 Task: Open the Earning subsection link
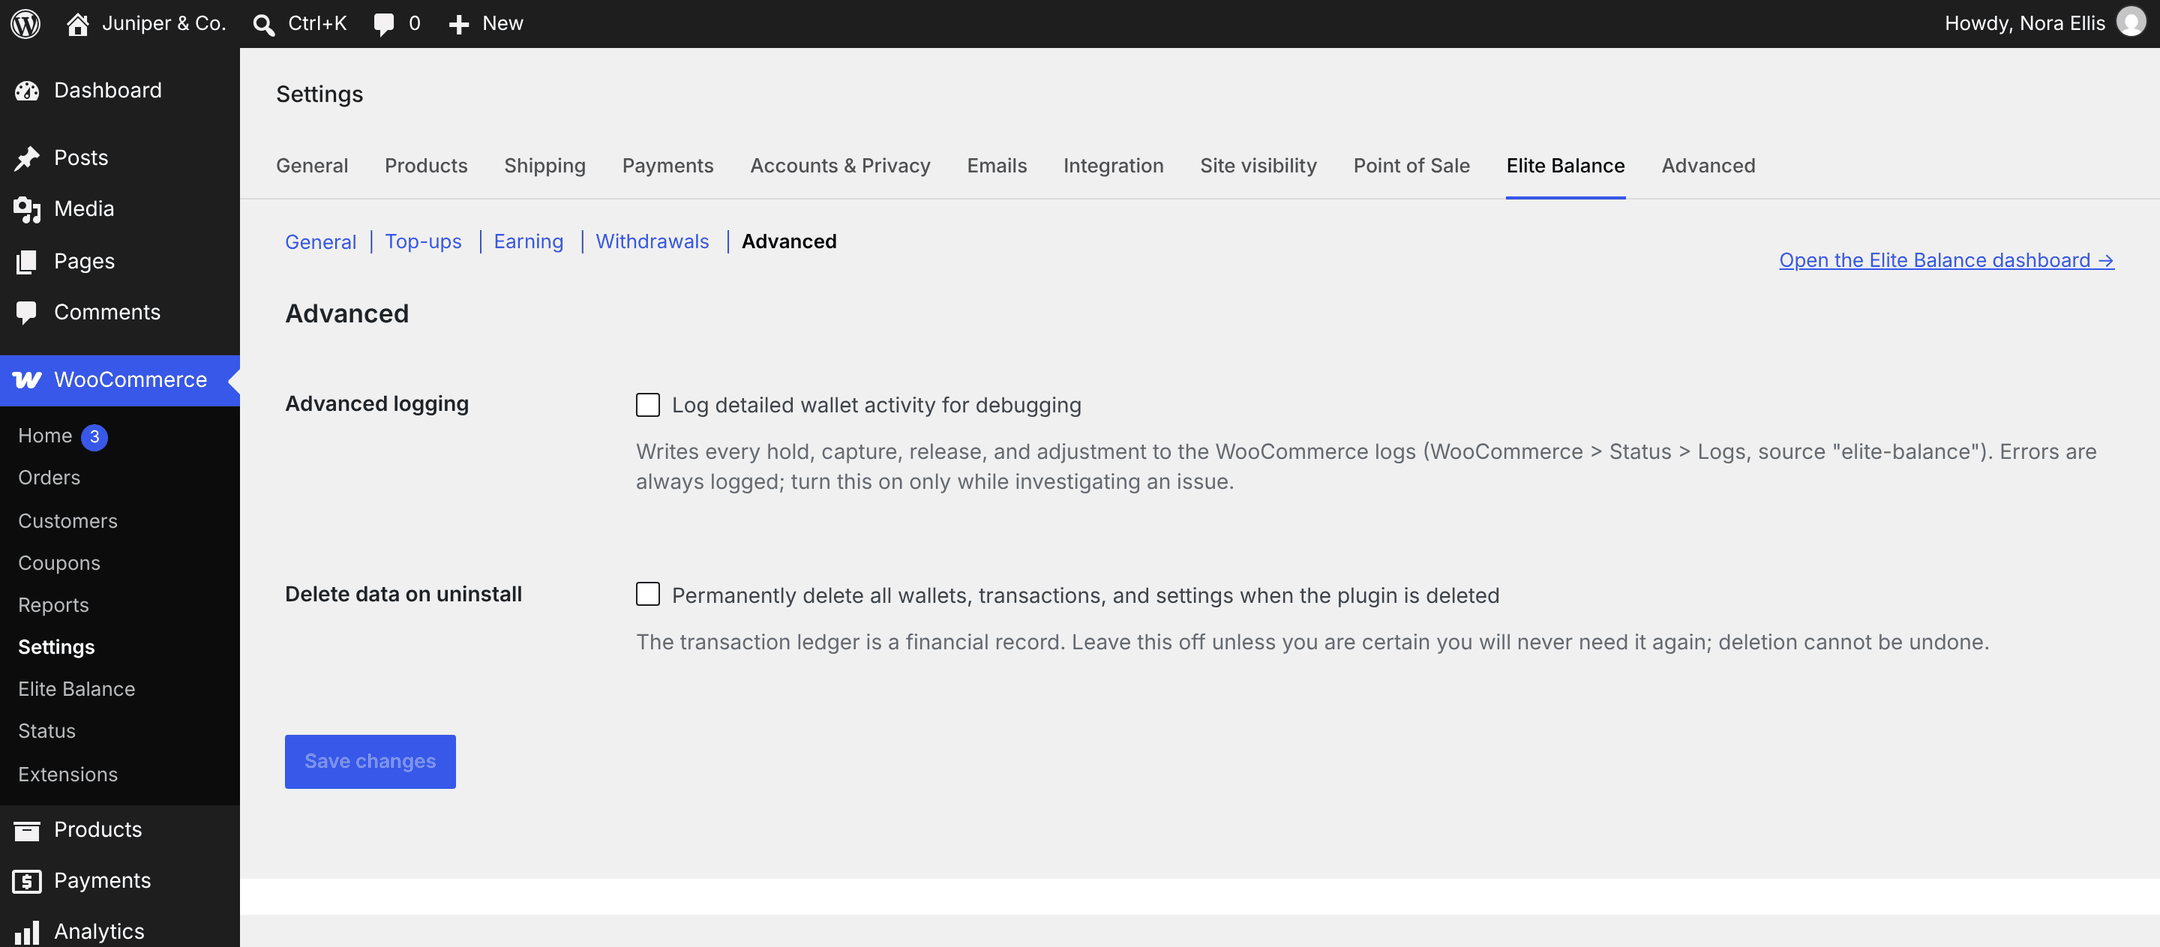click(x=529, y=242)
